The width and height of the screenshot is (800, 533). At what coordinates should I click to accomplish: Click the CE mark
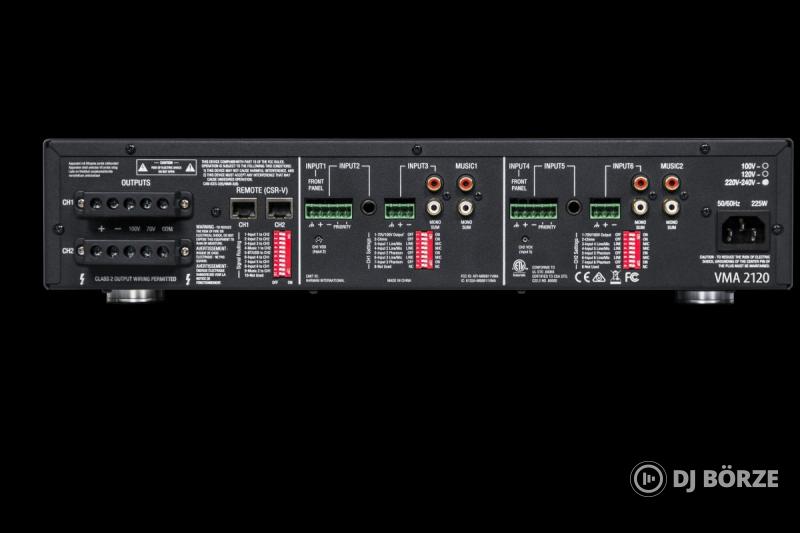[x=582, y=277]
